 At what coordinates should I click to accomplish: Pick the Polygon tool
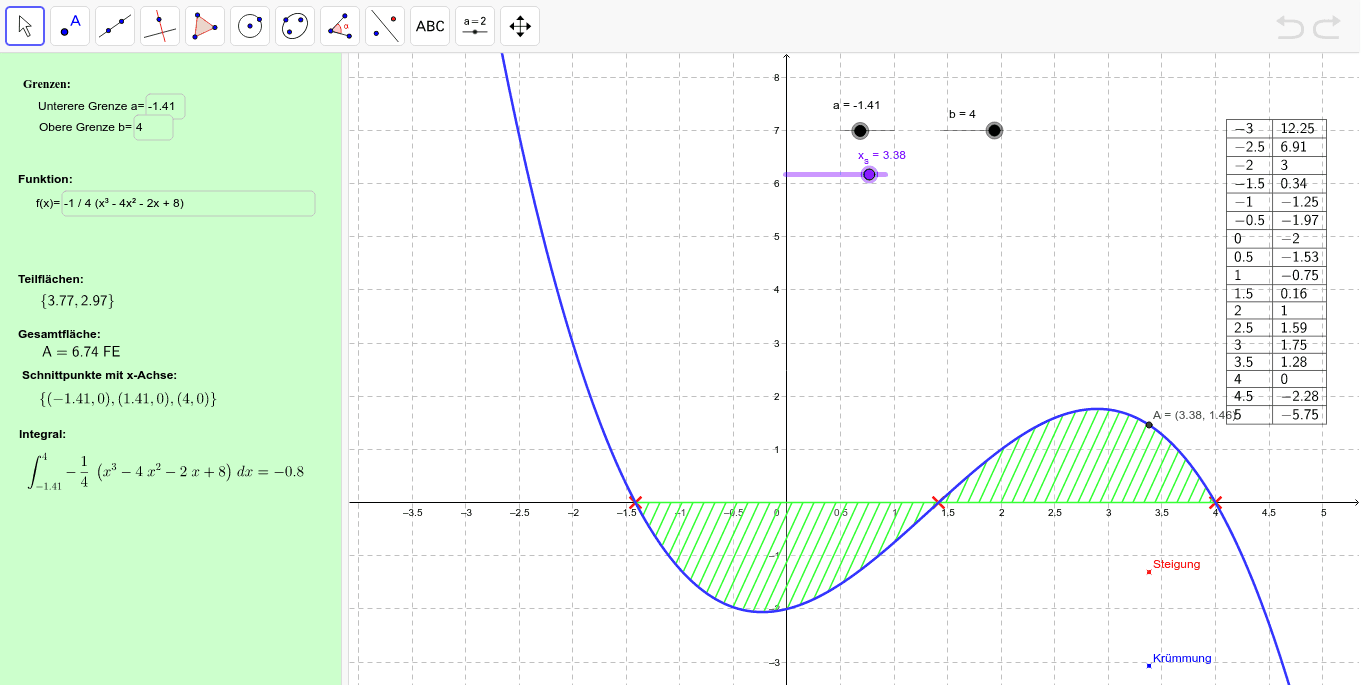click(205, 26)
